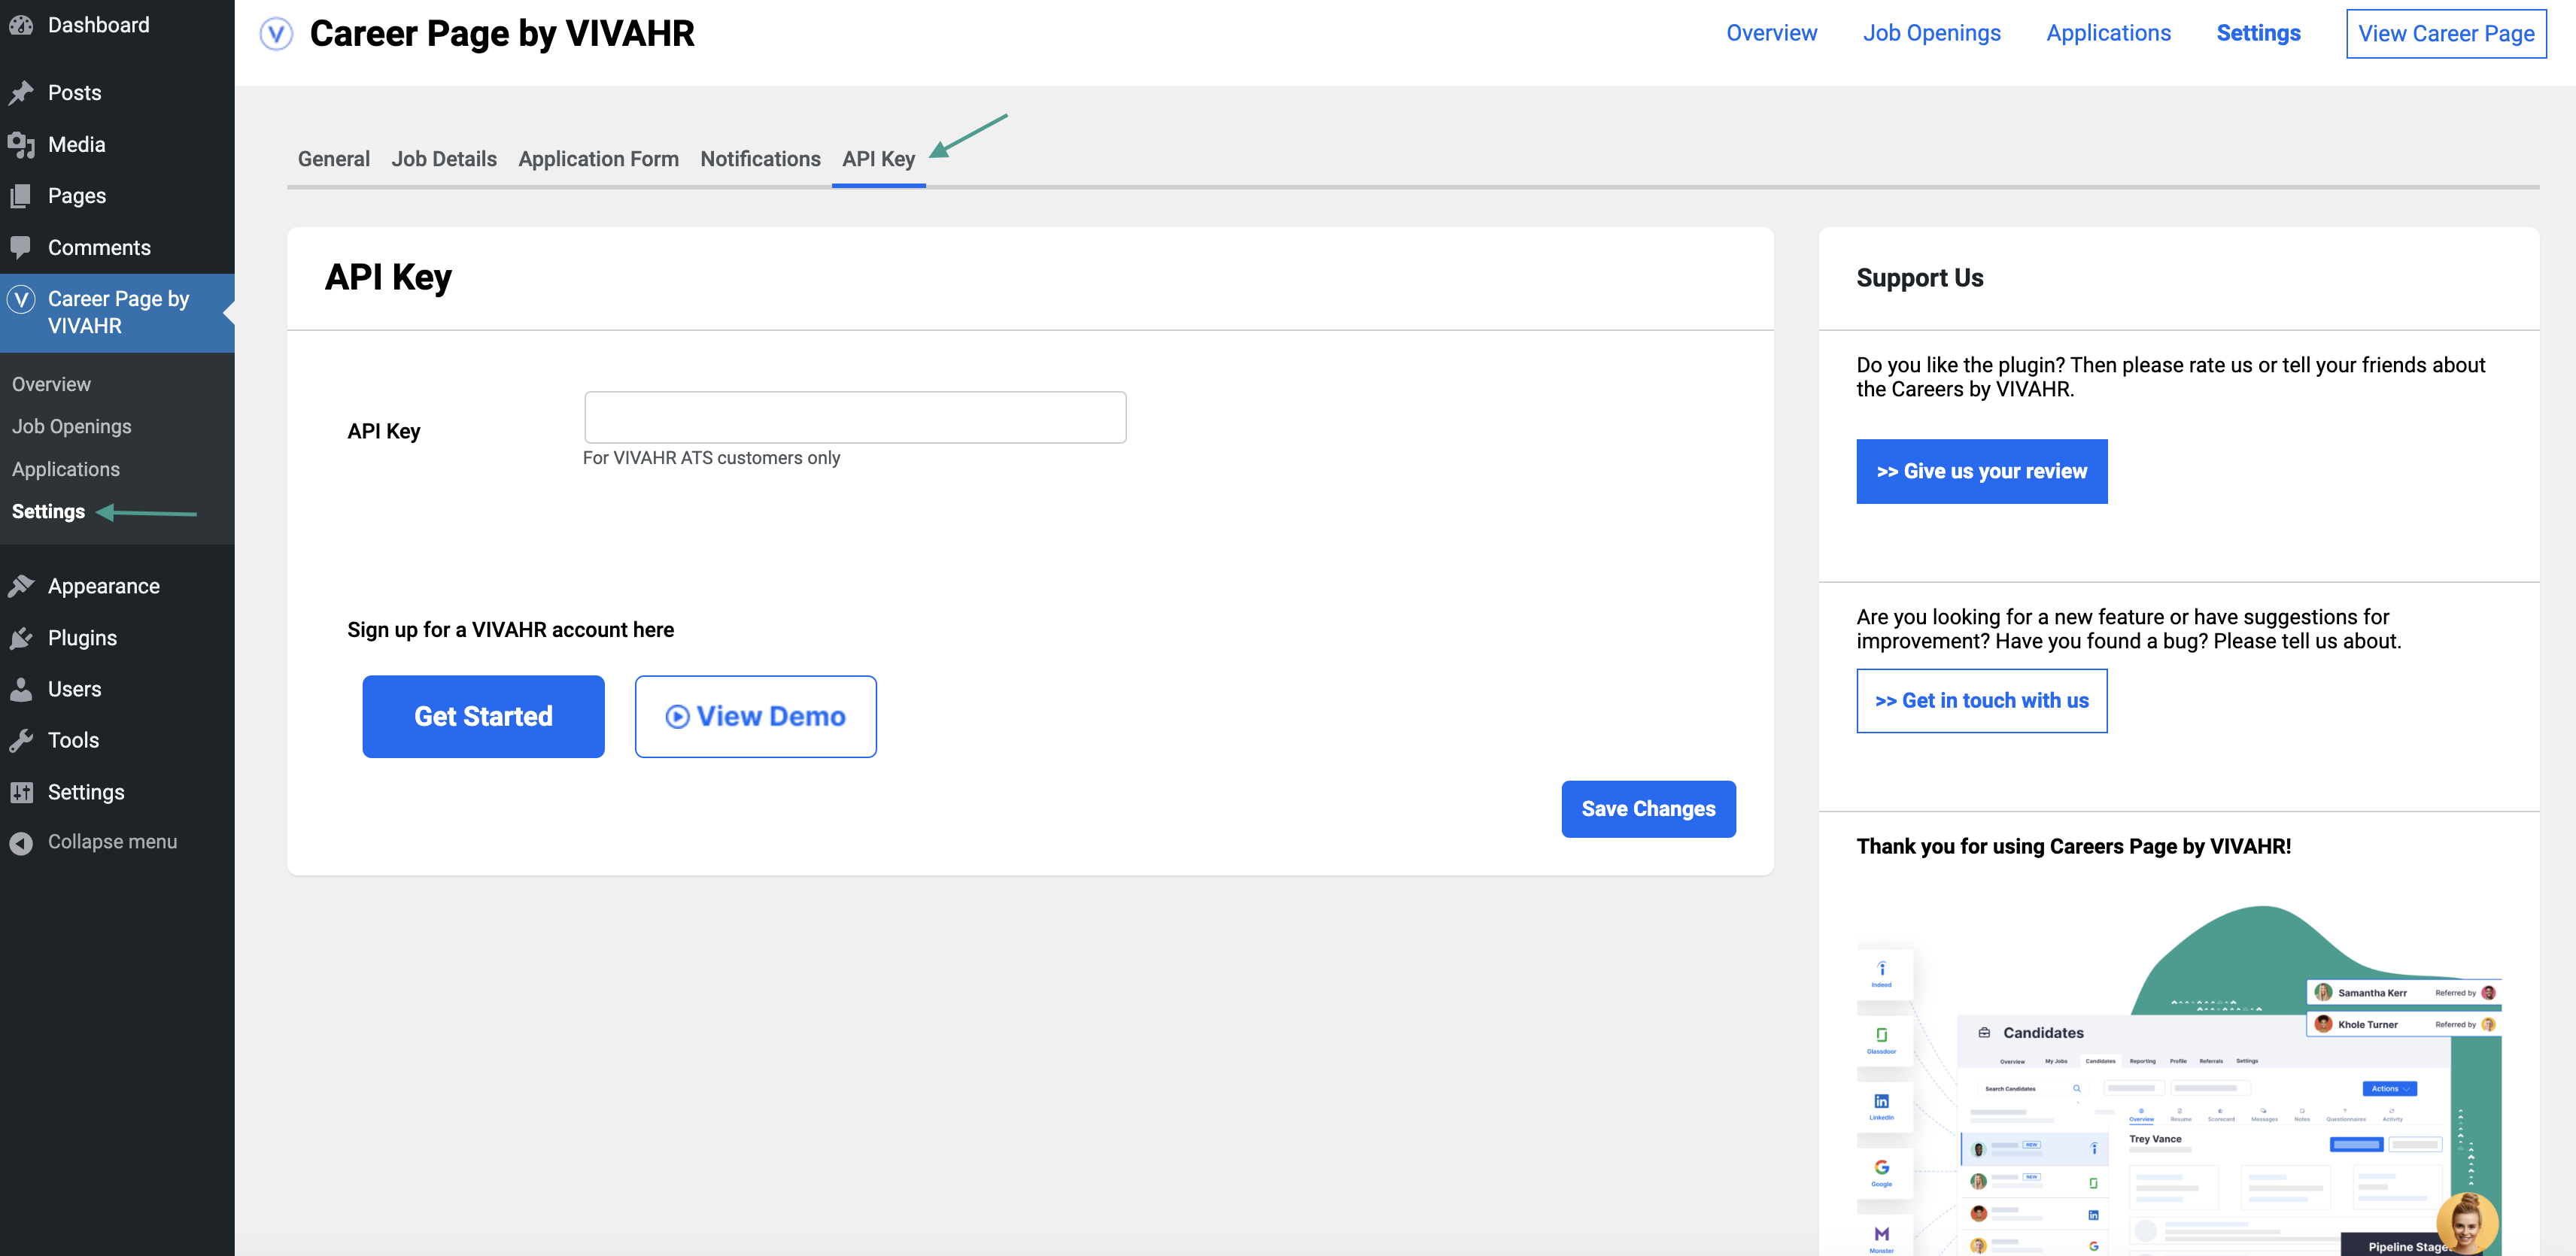Open the Application Form tab
This screenshot has height=1256, width=2576.
(x=598, y=159)
